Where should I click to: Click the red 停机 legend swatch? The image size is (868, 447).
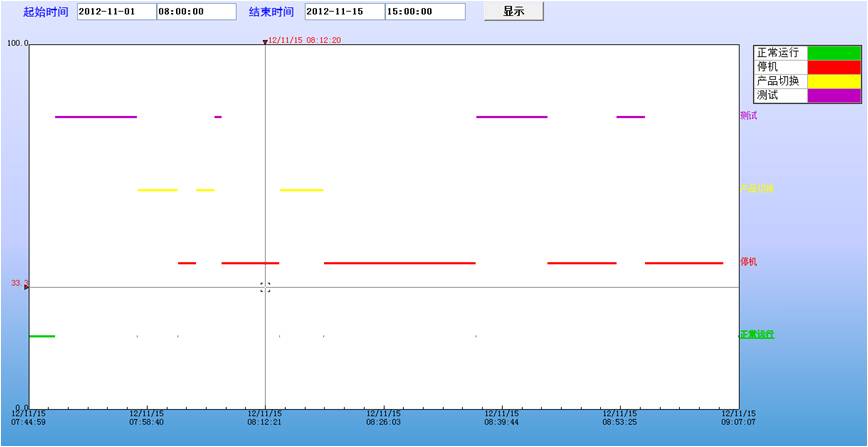[833, 67]
